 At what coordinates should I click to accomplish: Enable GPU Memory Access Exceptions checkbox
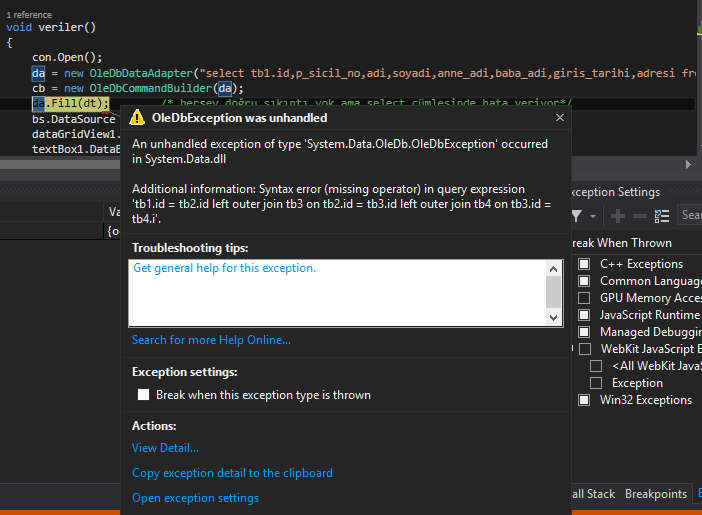(x=584, y=298)
